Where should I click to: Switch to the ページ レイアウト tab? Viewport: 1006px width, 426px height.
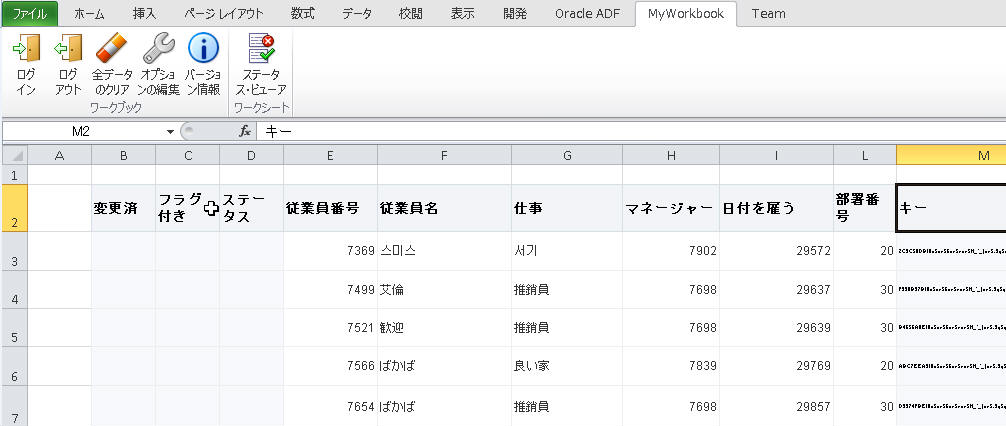point(223,13)
